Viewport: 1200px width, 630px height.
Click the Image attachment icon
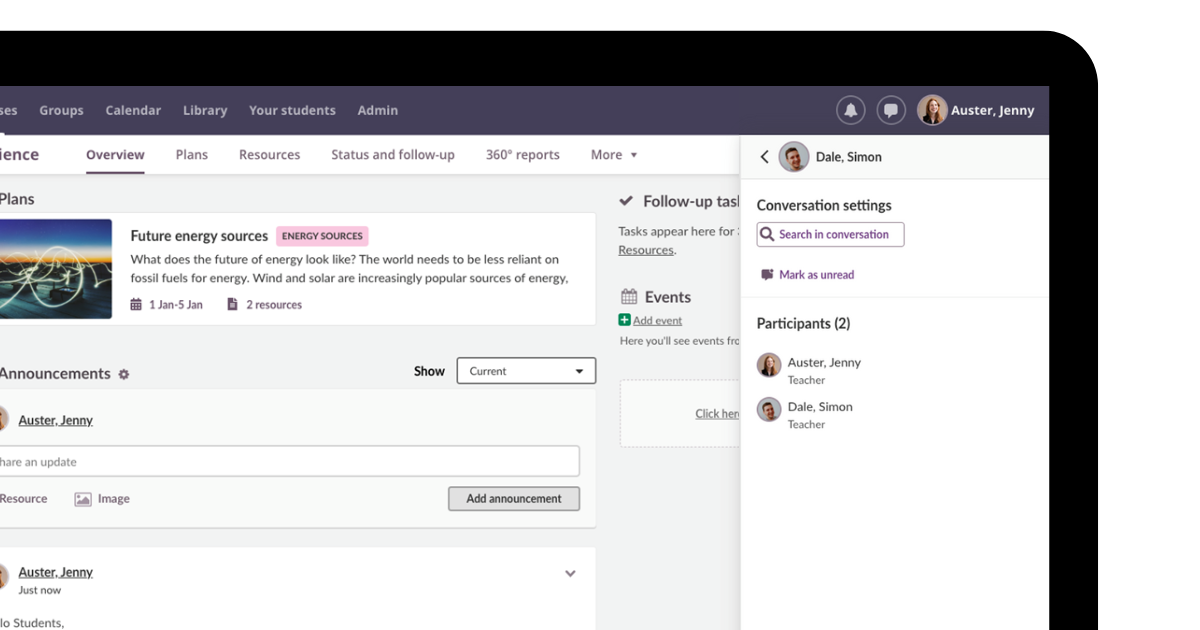[83, 499]
